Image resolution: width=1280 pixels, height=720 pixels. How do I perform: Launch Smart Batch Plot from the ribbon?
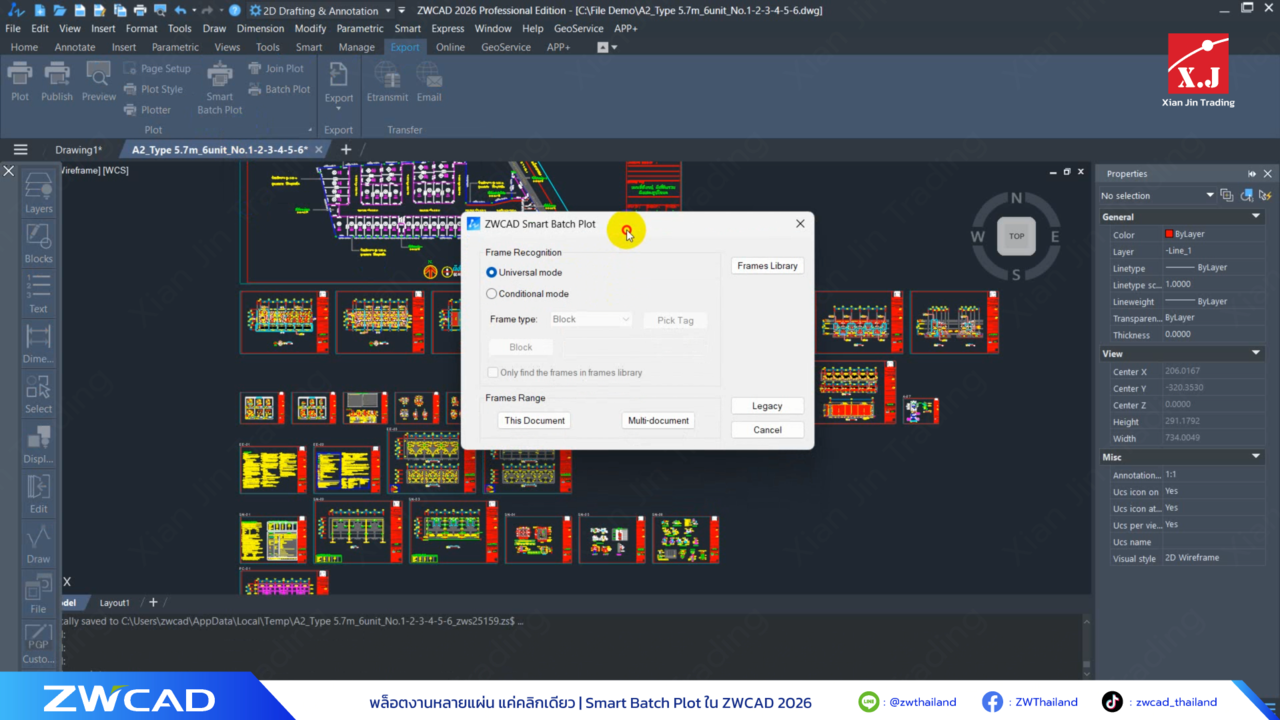[220, 88]
